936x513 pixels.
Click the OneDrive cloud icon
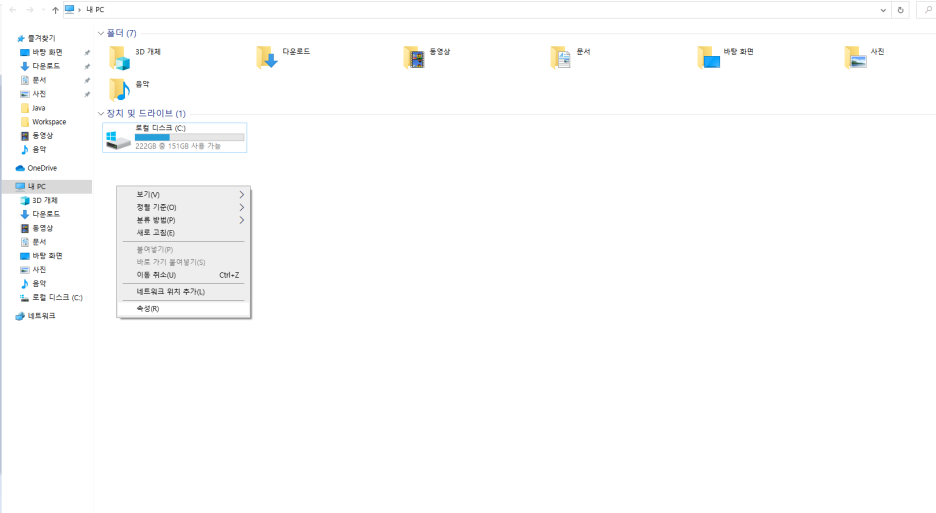coord(20,168)
